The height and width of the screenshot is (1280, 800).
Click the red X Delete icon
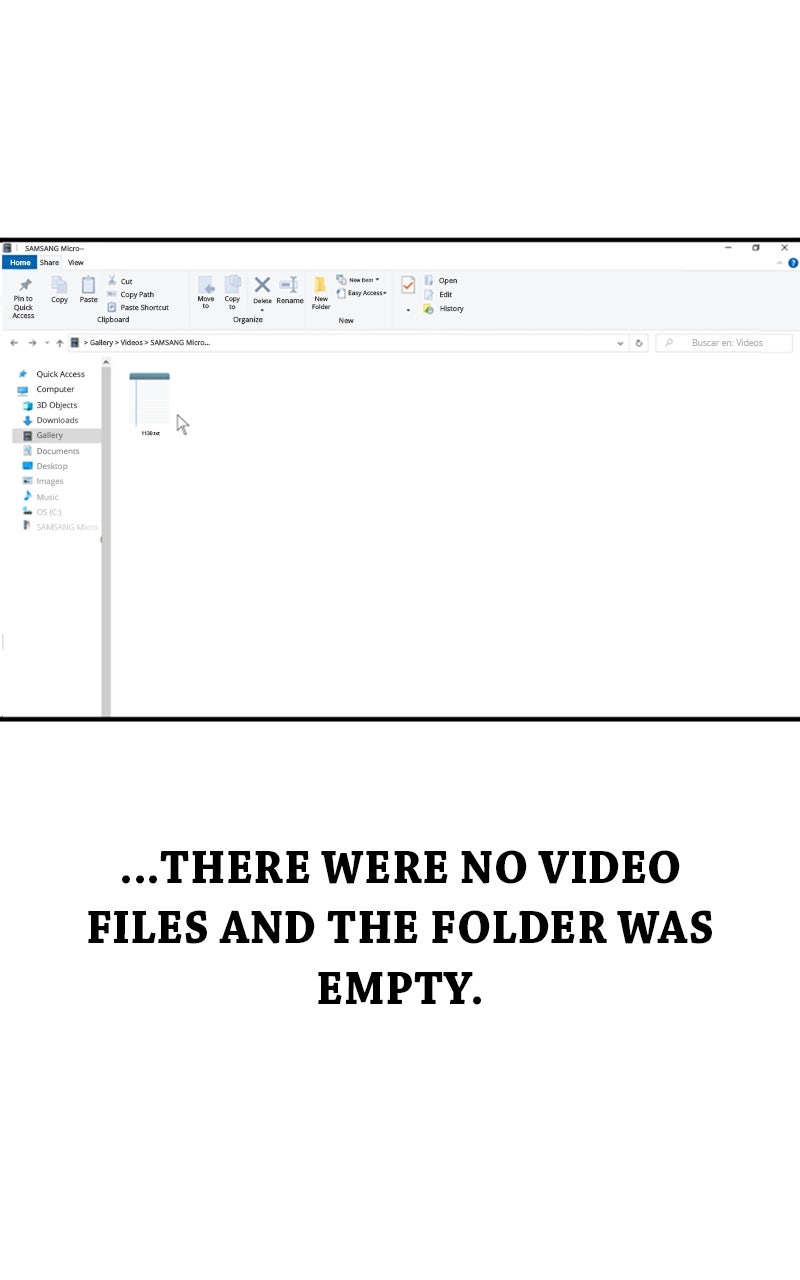(x=262, y=285)
